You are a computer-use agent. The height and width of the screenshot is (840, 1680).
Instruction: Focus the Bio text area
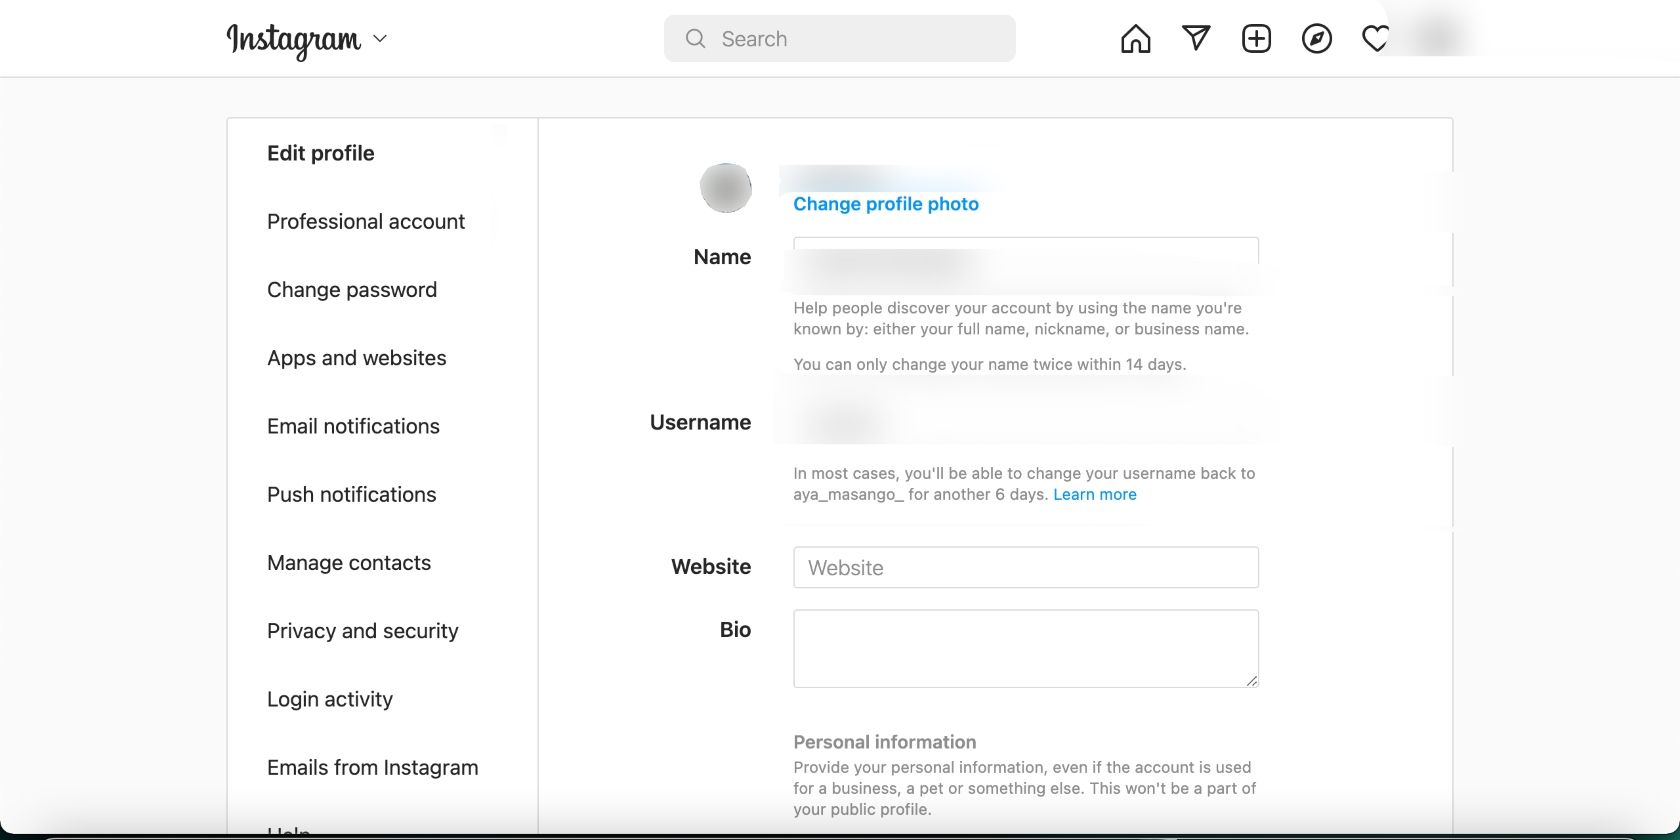point(1025,648)
